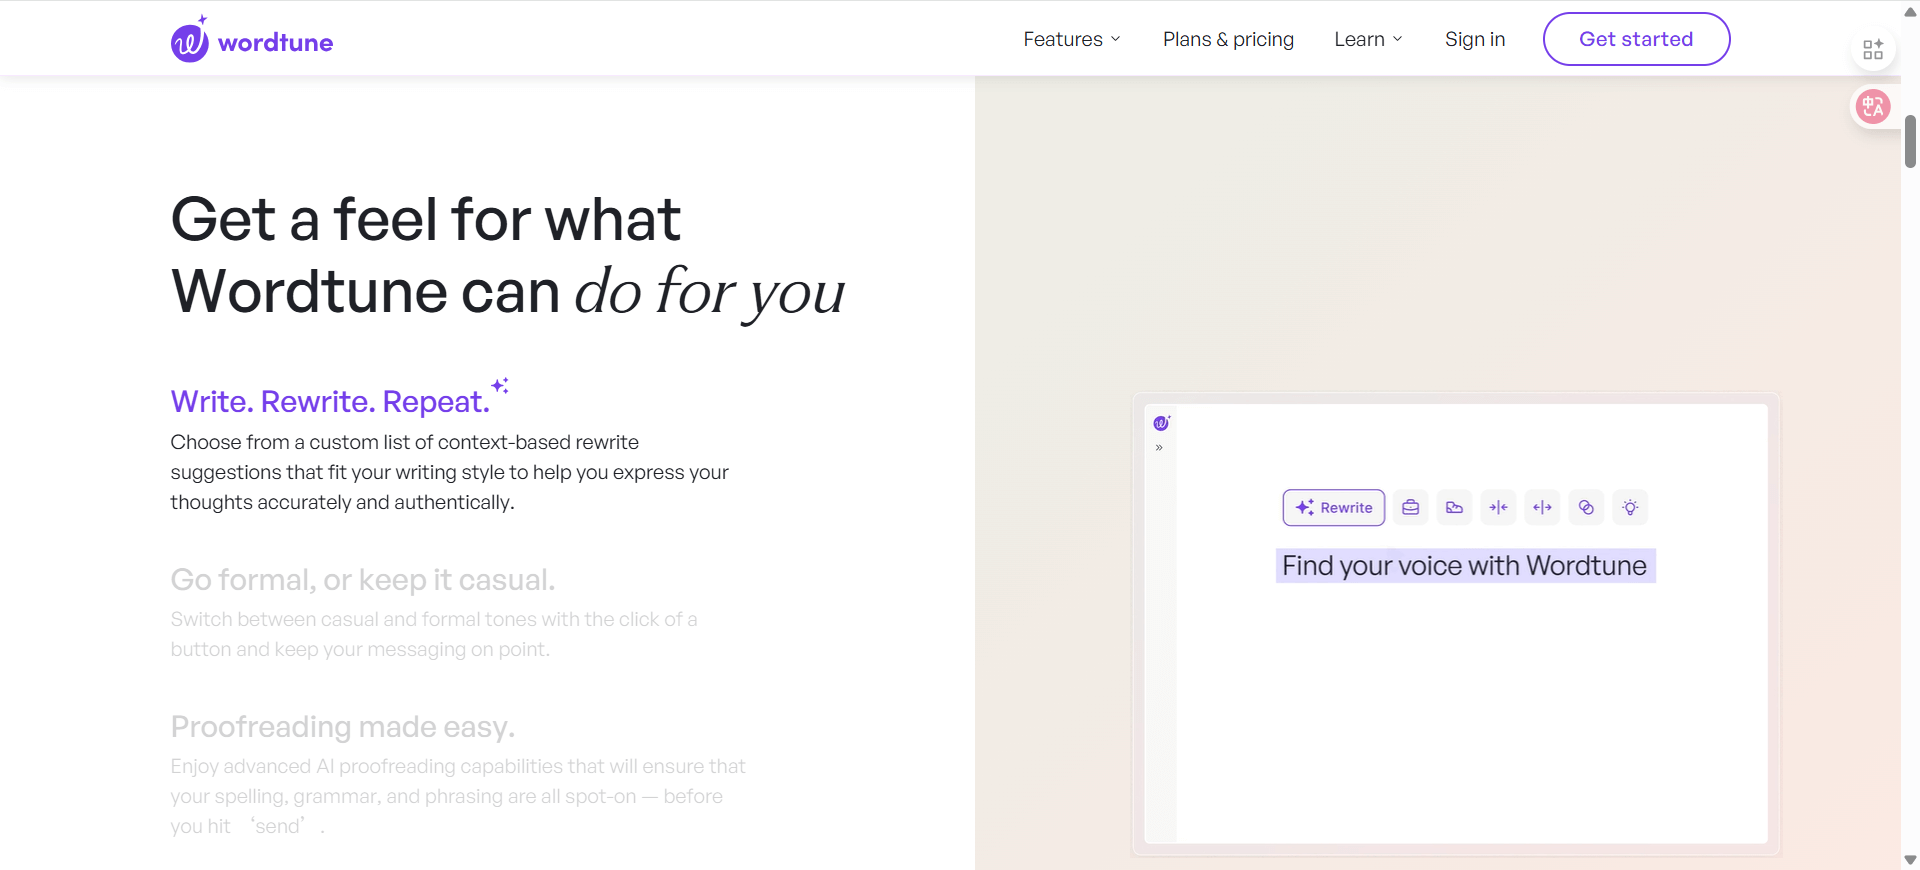This screenshot has height=870, width=1920.
Task: Click the small Wordtune icon in demo sidebar
Action: click(1161, 423)
